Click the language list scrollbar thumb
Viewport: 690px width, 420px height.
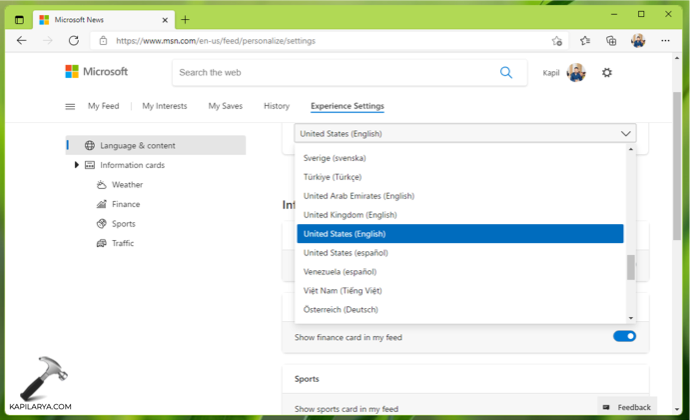pos(630,267)
